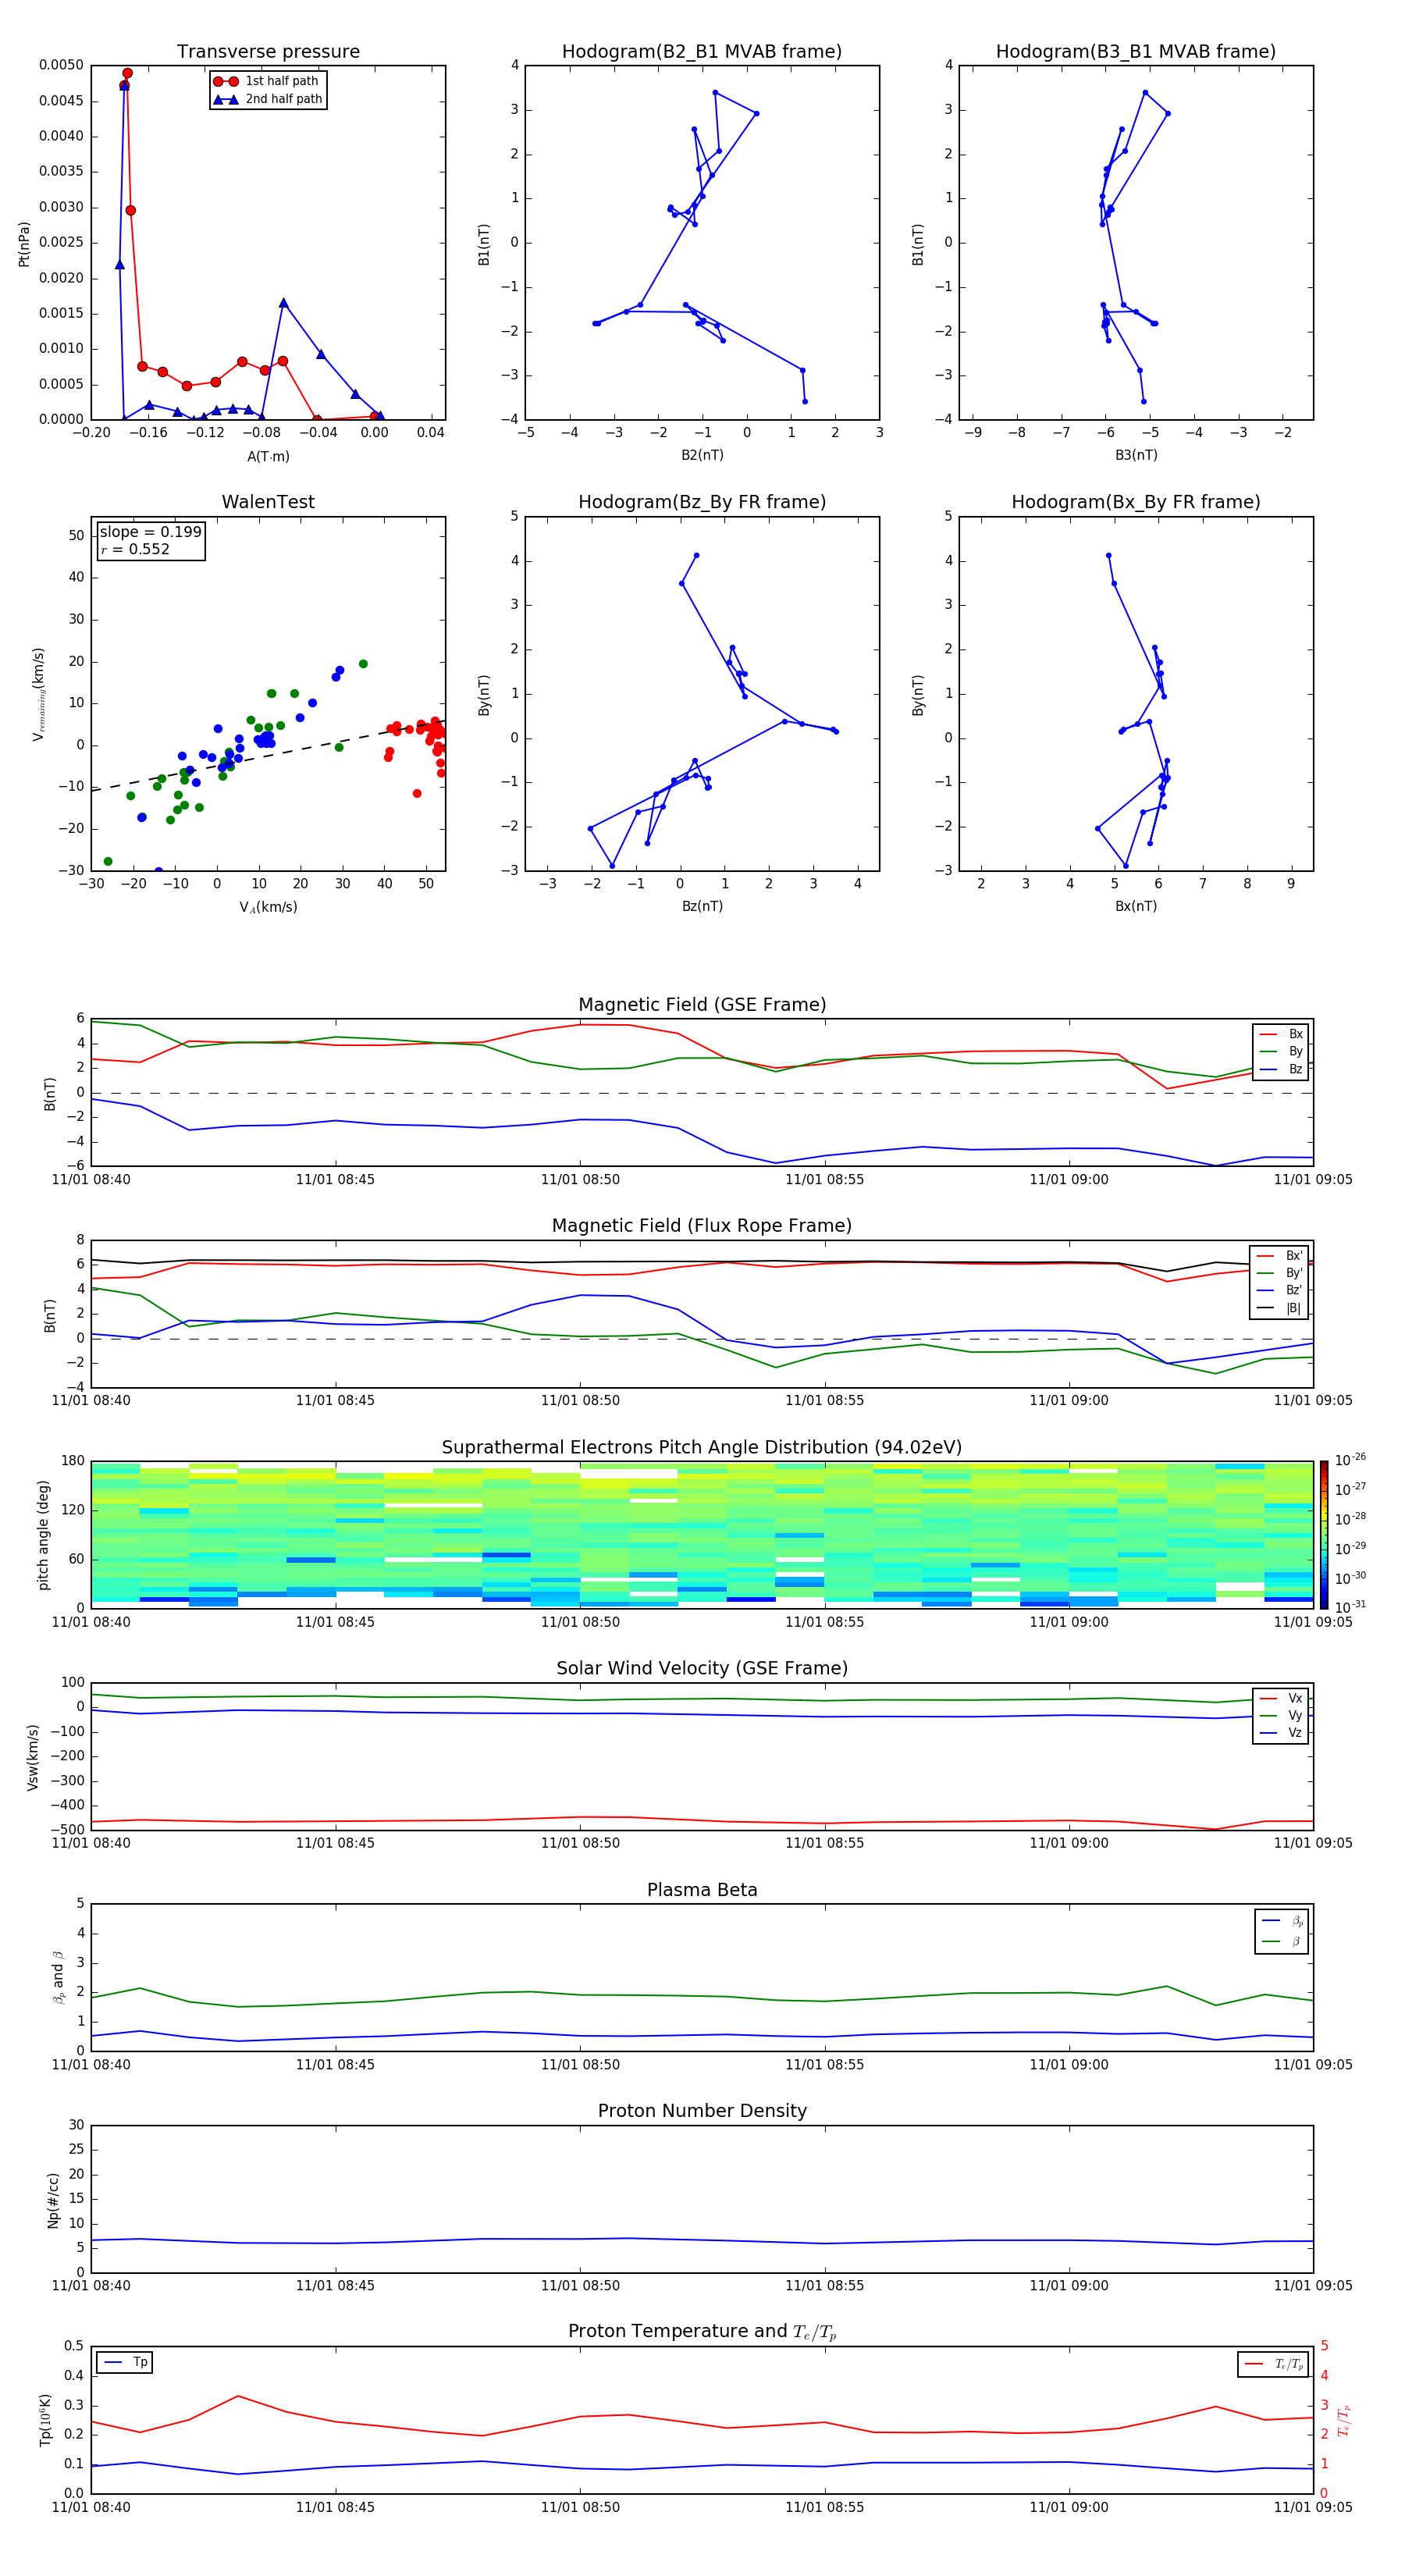This screenshot has height=2576, width=1405.
Task: Click the 'Pt(nPa)' y-axis label
Action: tap(24, 244)
